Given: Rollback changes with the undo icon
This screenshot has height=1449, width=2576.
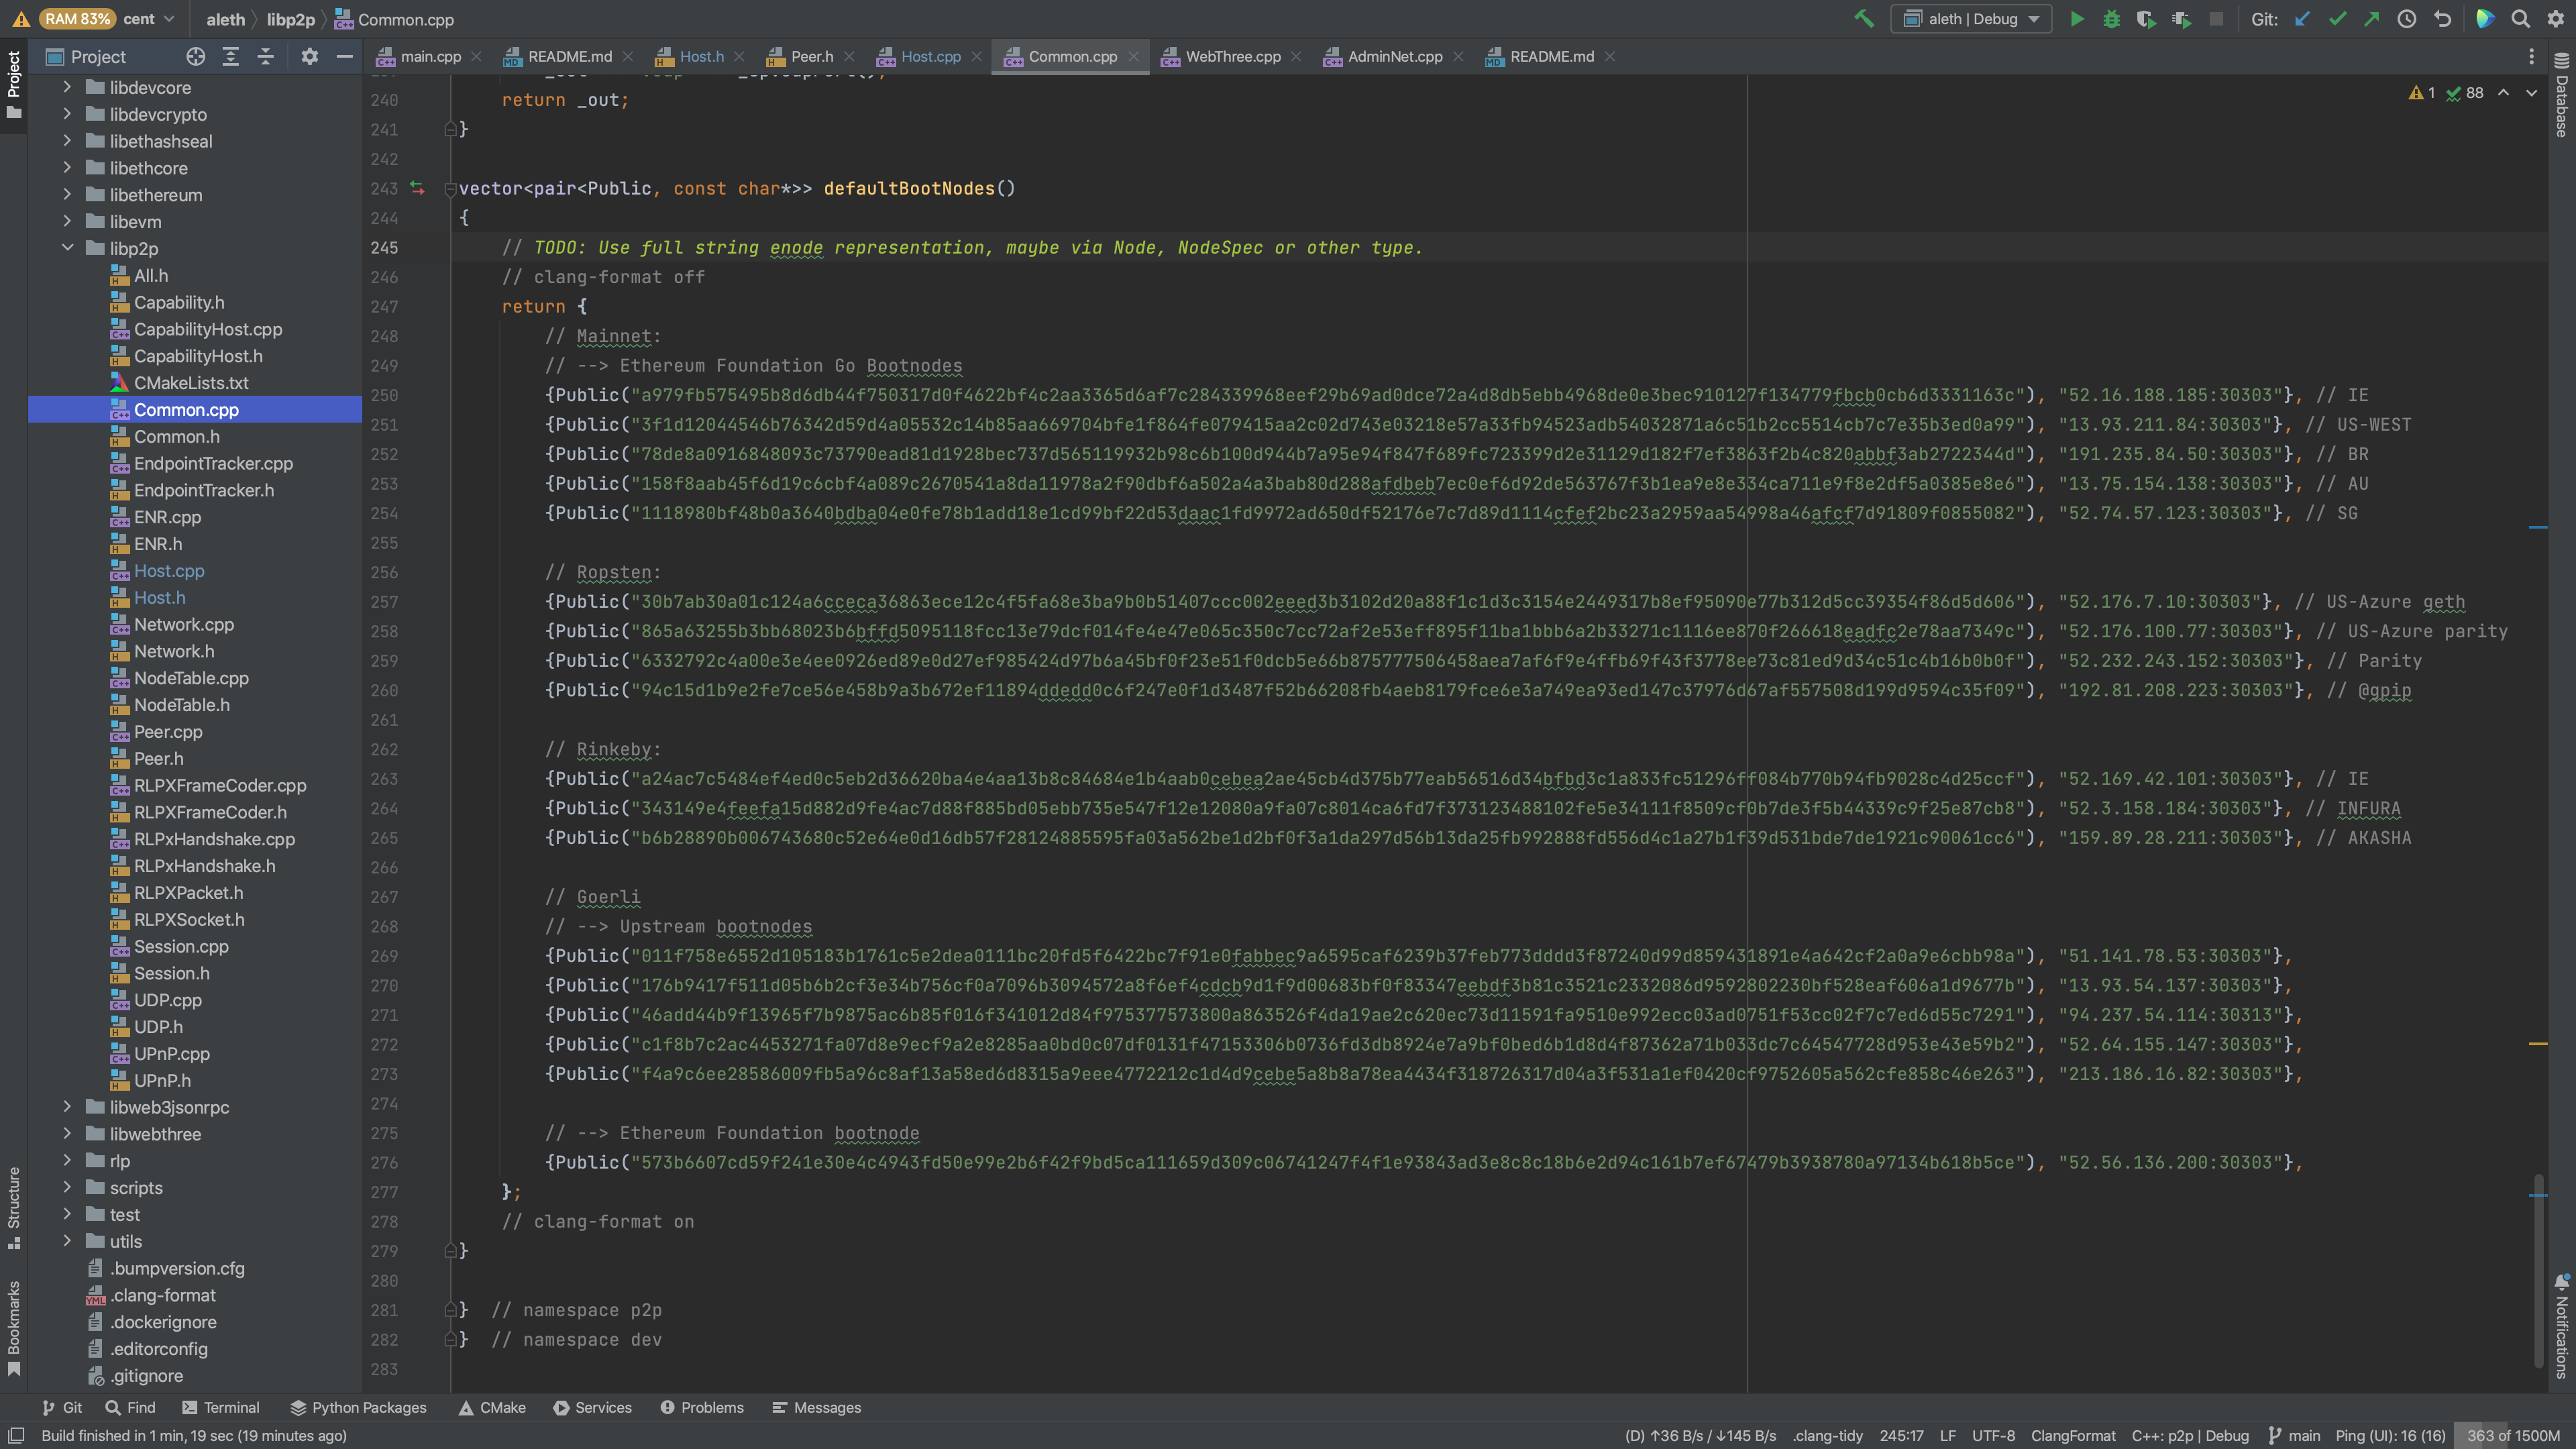Looking at the screenshot, I should coord(2442,19).
